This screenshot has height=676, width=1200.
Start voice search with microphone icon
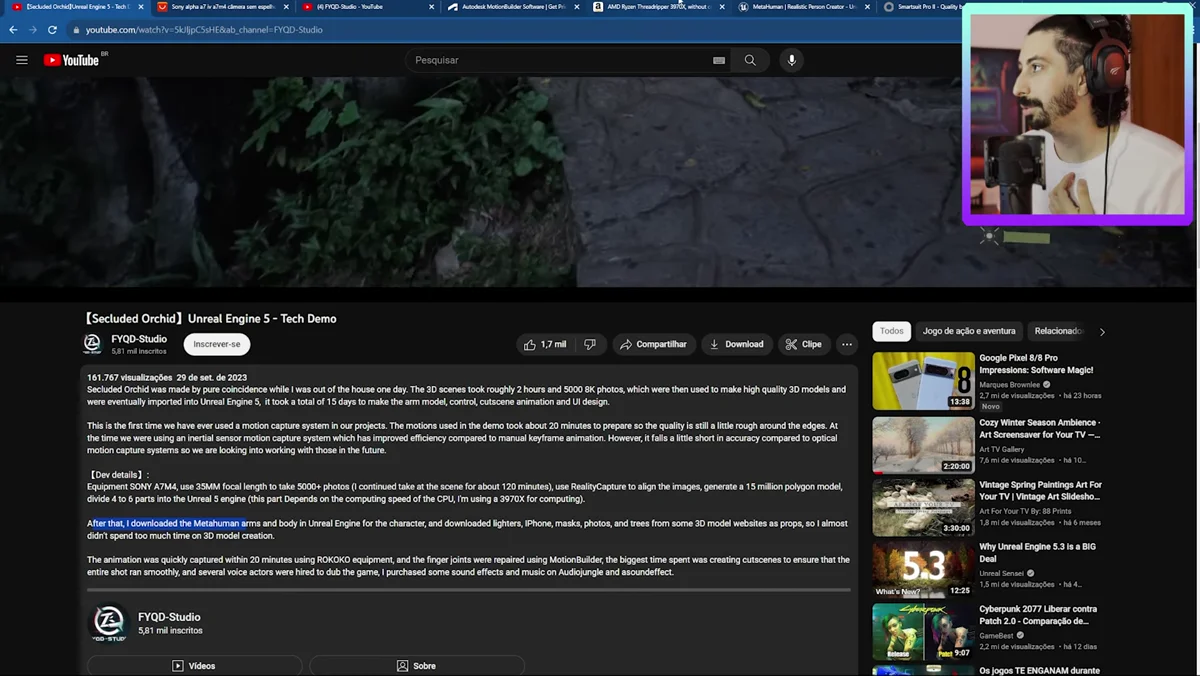tap(791, 60)
